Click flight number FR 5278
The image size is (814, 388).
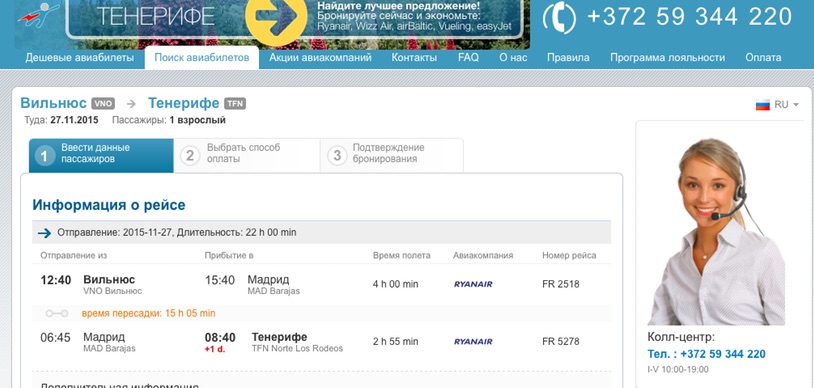[x=561, y=341]
